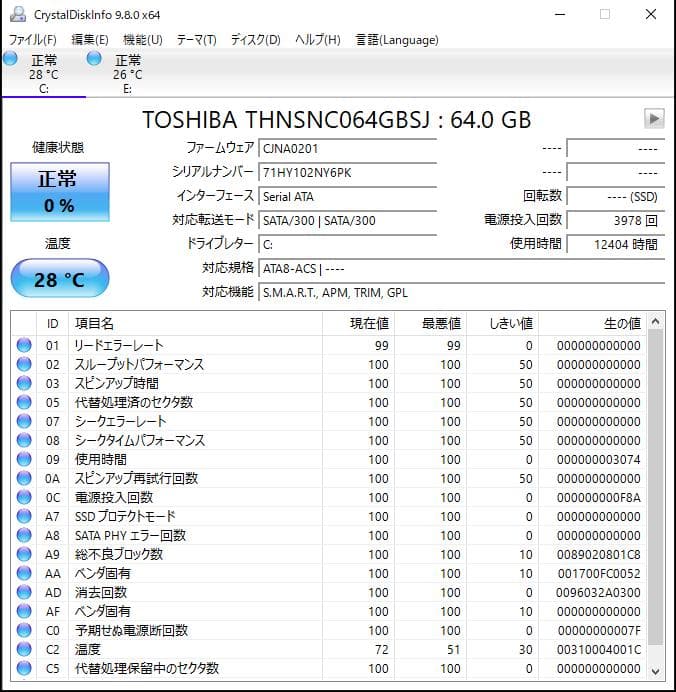Click the 28 °C temperature button

(60, 278)
